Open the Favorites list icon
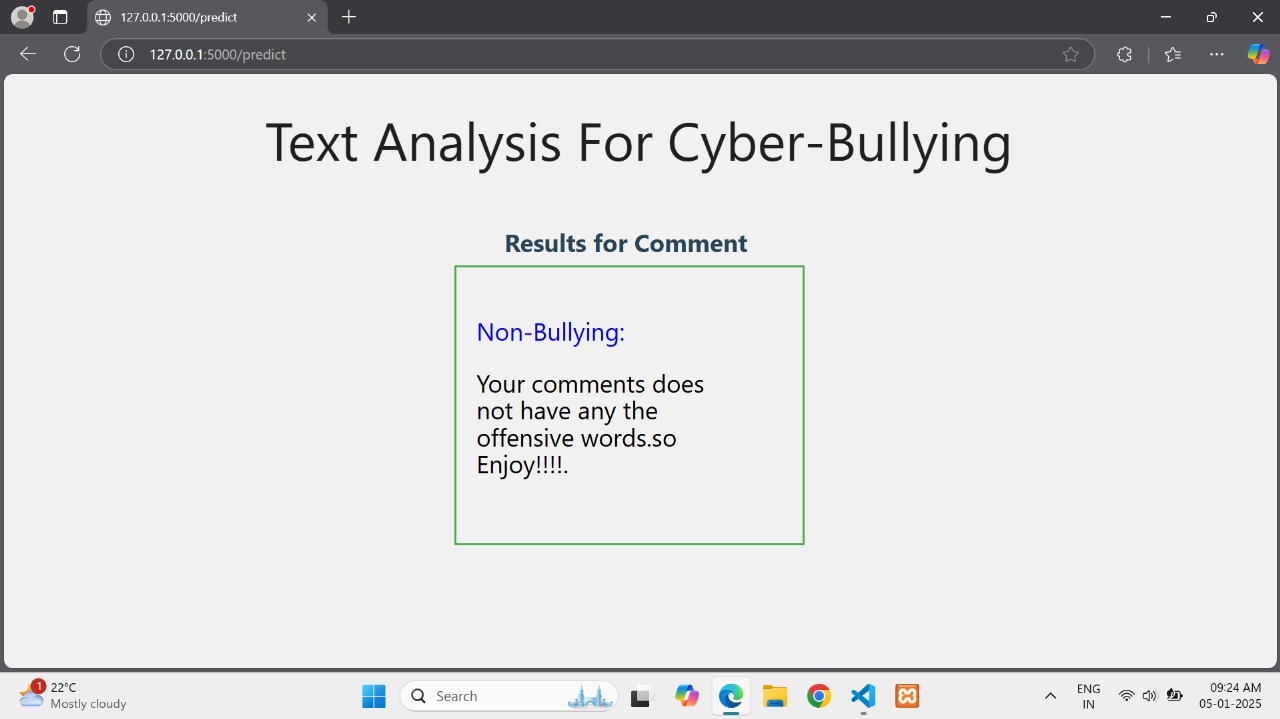1280x719 pixels. click(x=1173, y=55)
